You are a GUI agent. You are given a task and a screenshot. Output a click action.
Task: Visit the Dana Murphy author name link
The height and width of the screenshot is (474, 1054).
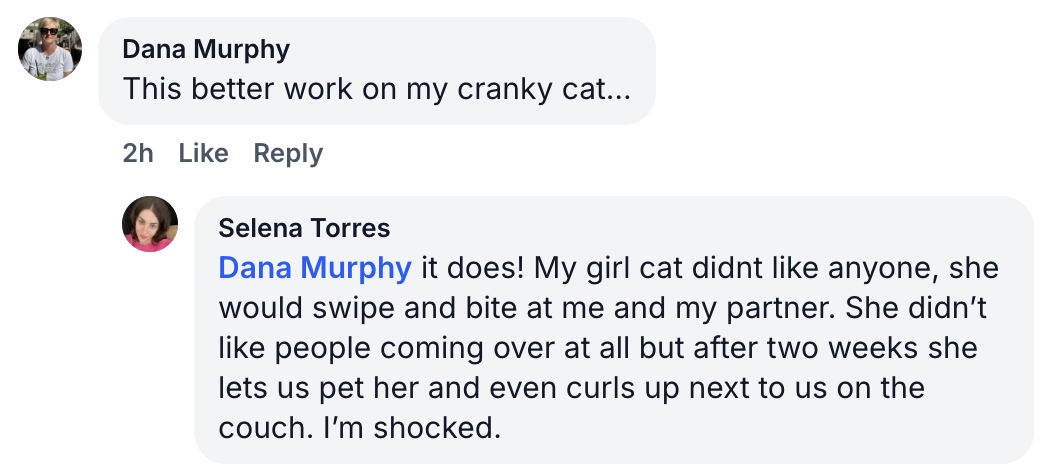coord(206,49)
